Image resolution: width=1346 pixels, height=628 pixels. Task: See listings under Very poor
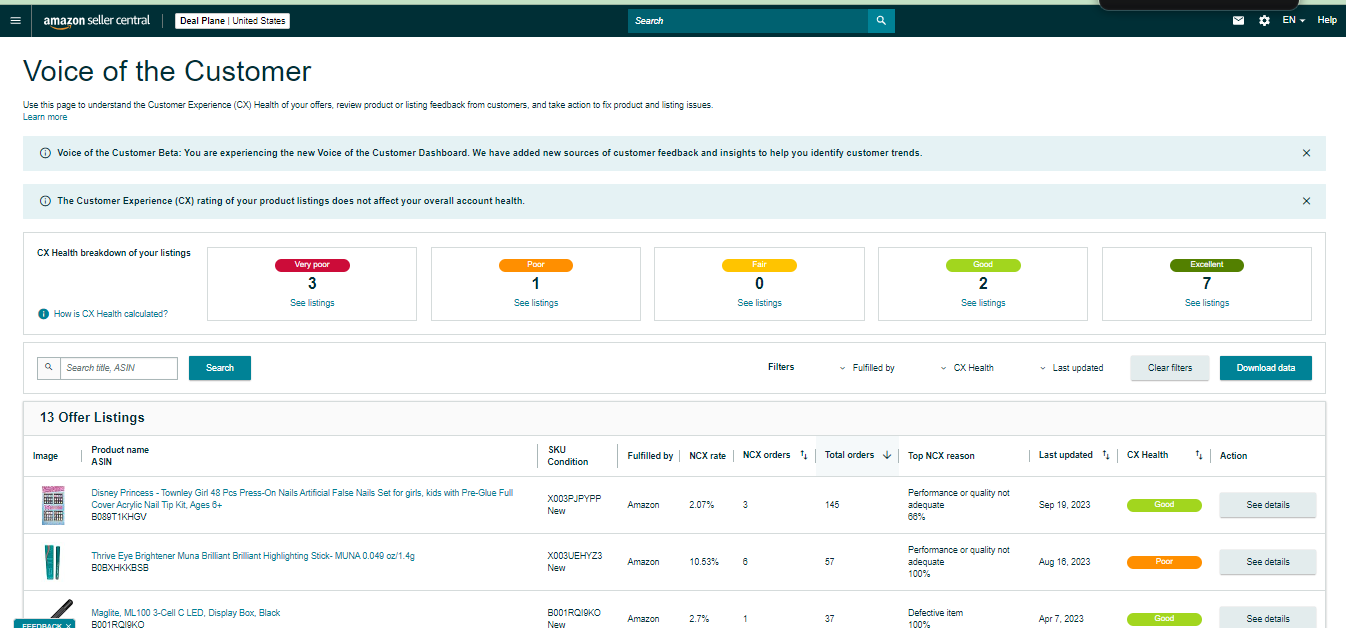pos(312,303)
